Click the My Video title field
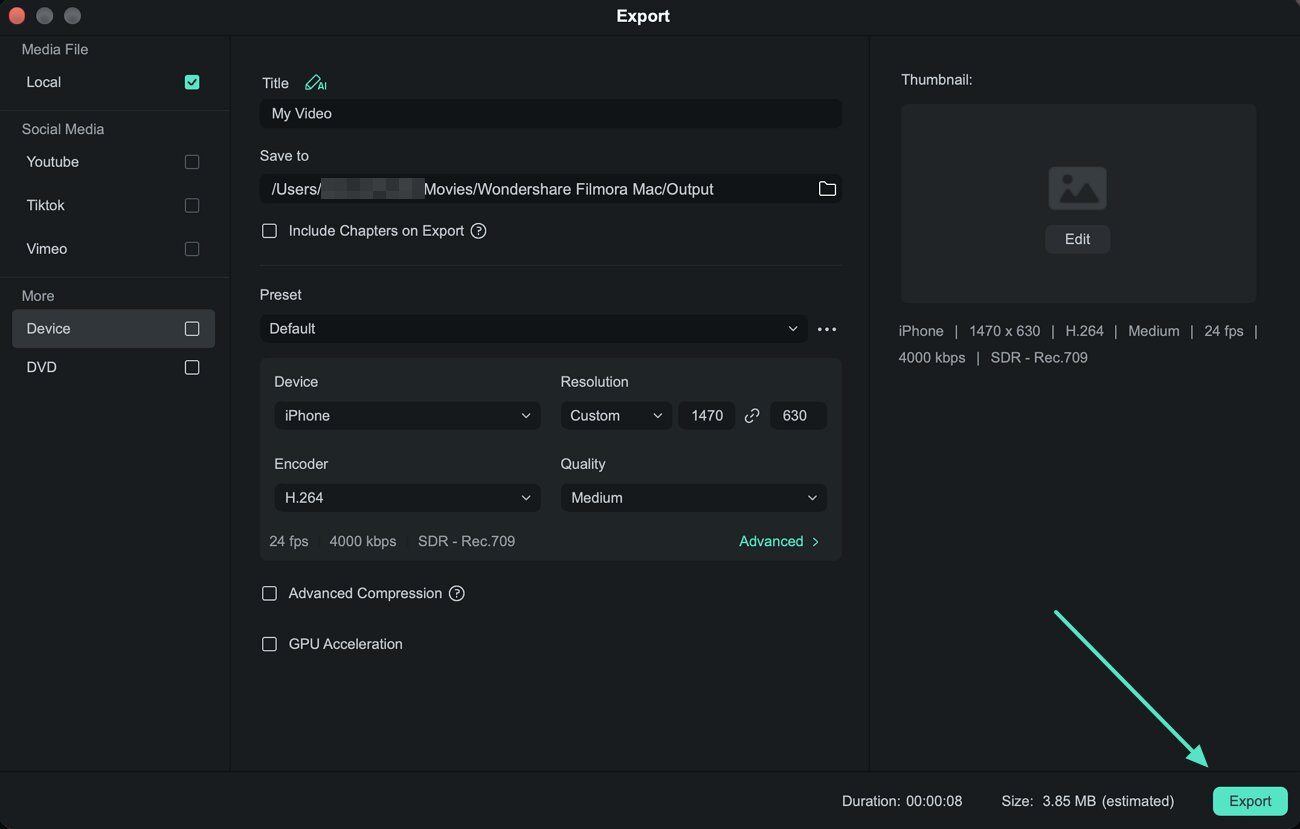The image size is (1300, 829). pyautogui.click(x=550, y=114)
